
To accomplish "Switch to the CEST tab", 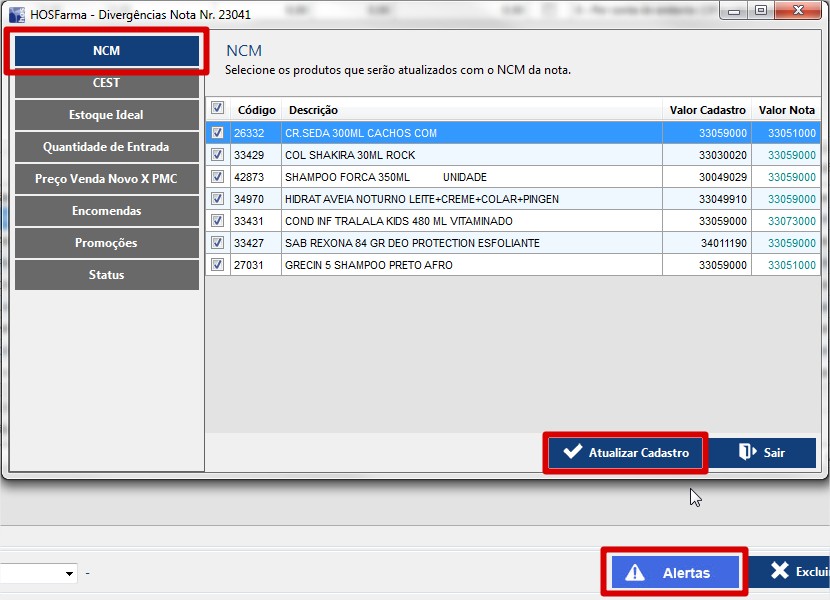I will click(106, 83).
